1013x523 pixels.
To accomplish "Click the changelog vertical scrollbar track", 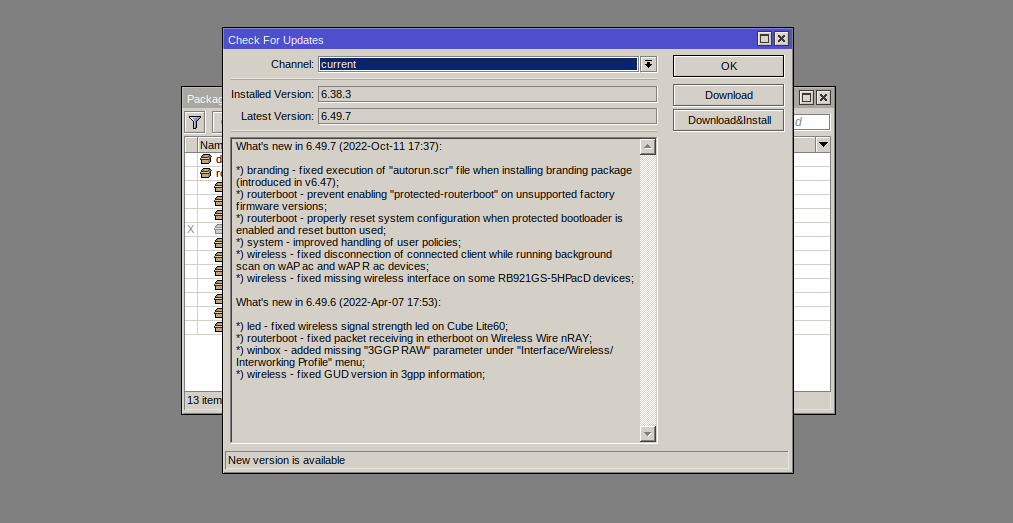I will tap(648, 291).
